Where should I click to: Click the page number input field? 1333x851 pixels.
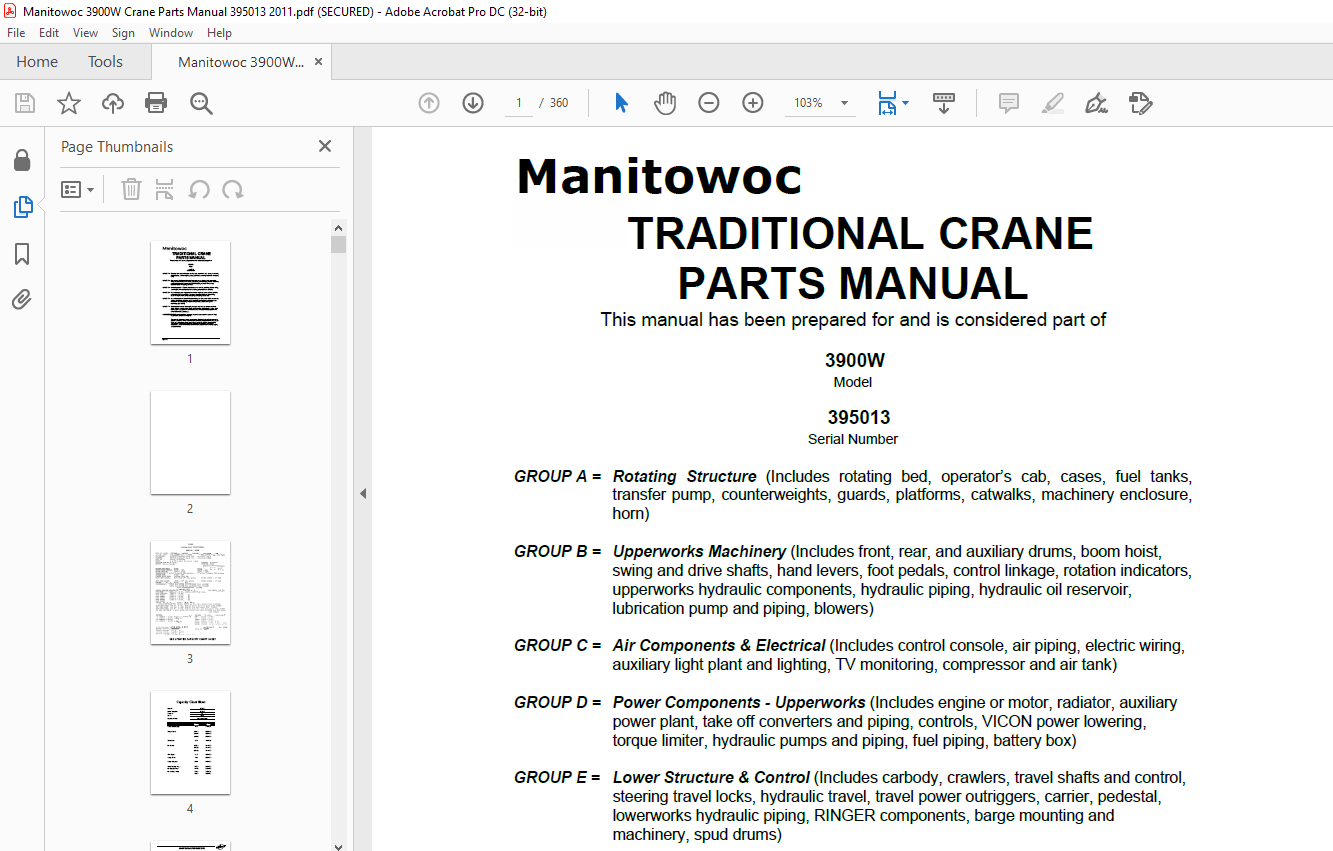coord(519,103)
